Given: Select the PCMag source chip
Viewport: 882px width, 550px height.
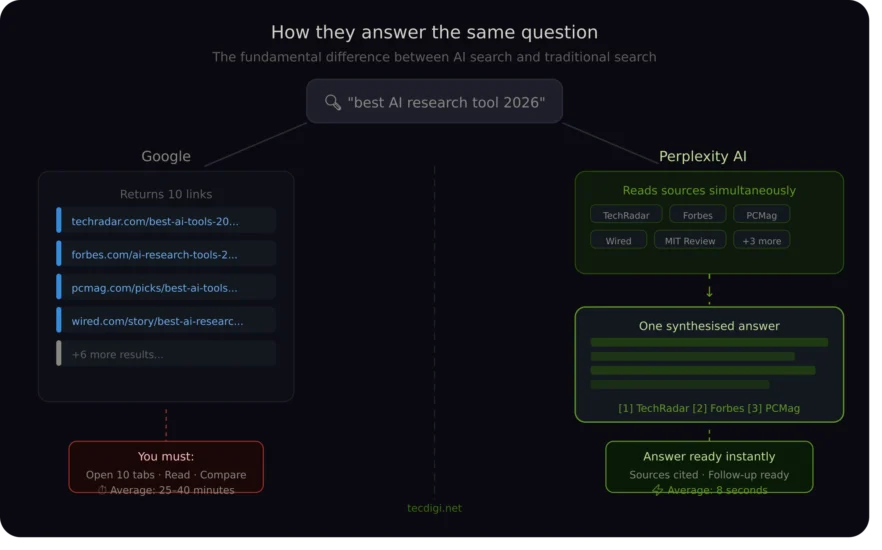Looking at the screenshot, I should 762,215.
